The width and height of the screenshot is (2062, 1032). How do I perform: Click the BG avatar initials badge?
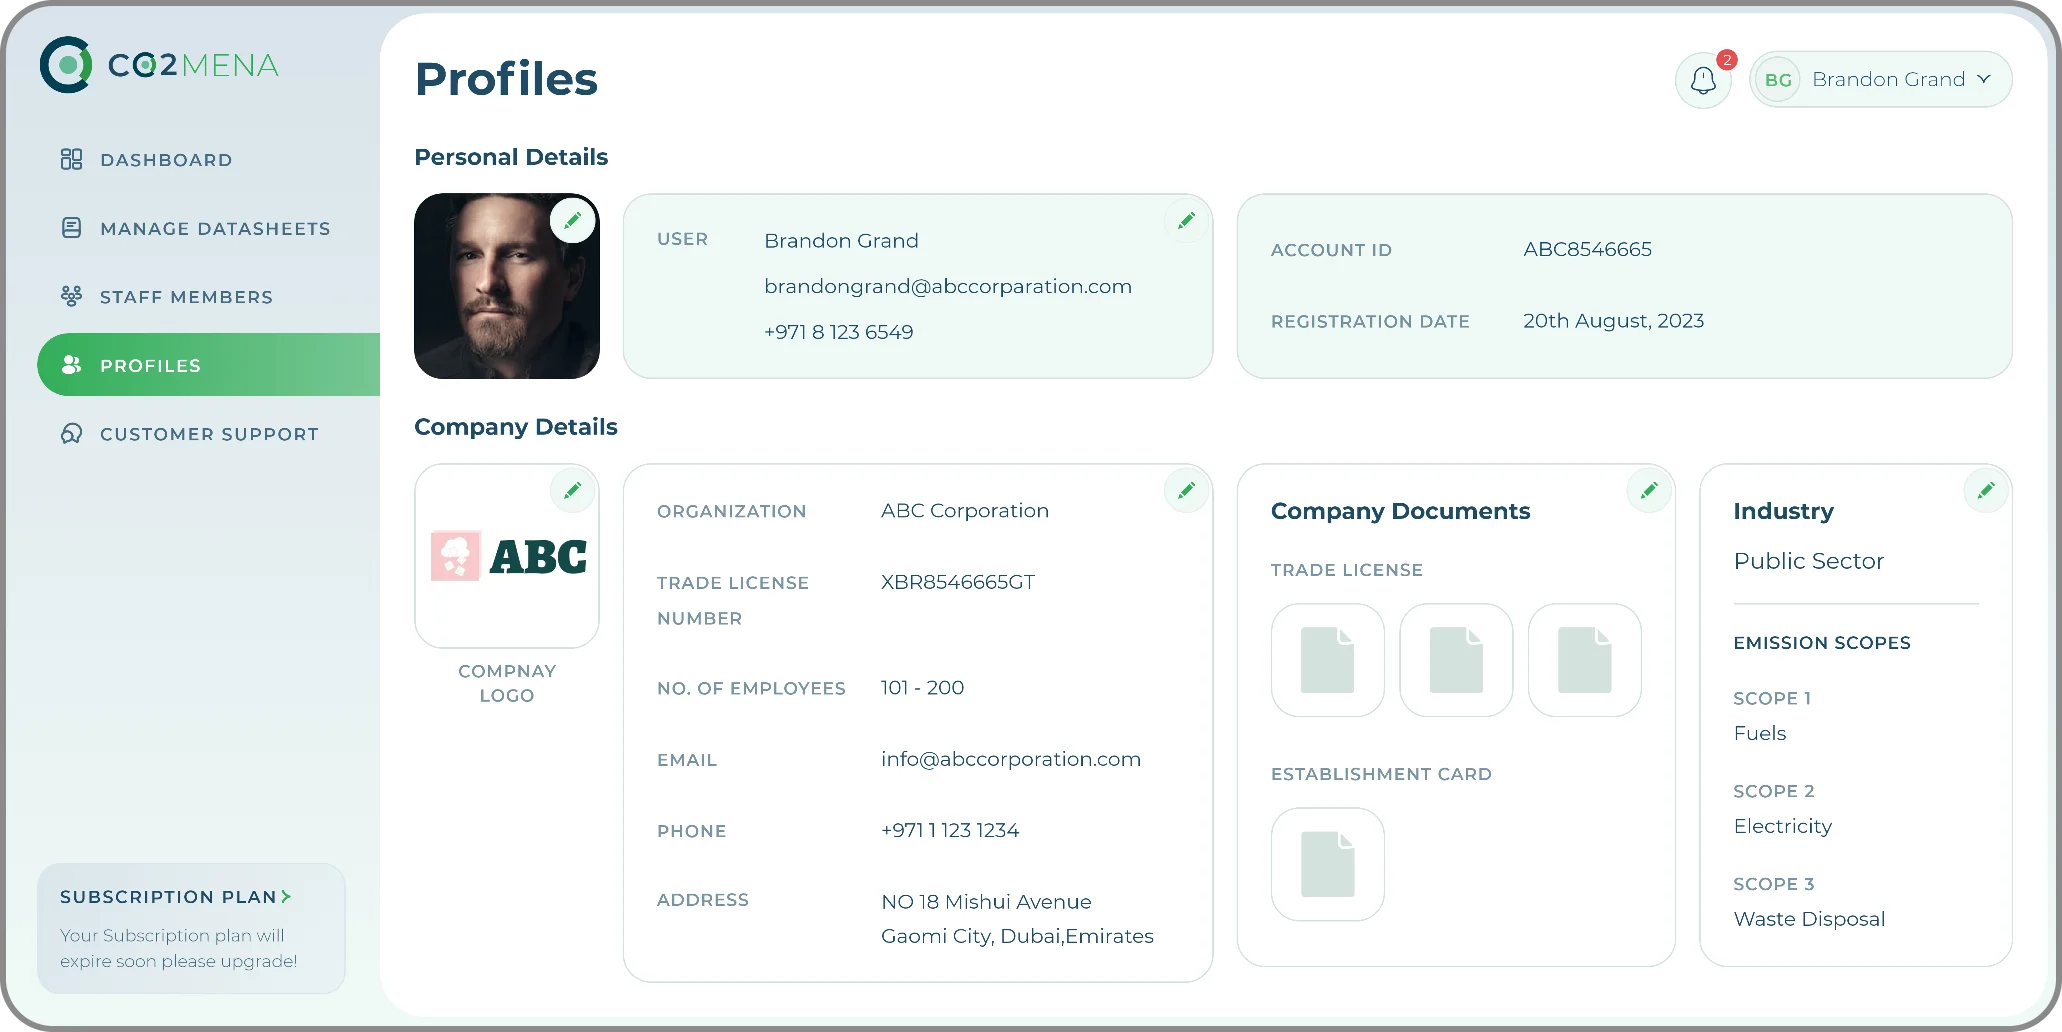(1778, 80)
